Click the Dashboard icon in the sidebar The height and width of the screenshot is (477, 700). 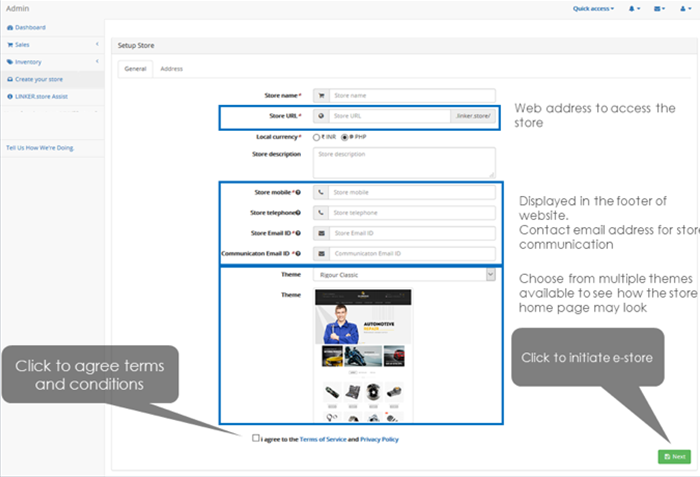coord(10,28)
